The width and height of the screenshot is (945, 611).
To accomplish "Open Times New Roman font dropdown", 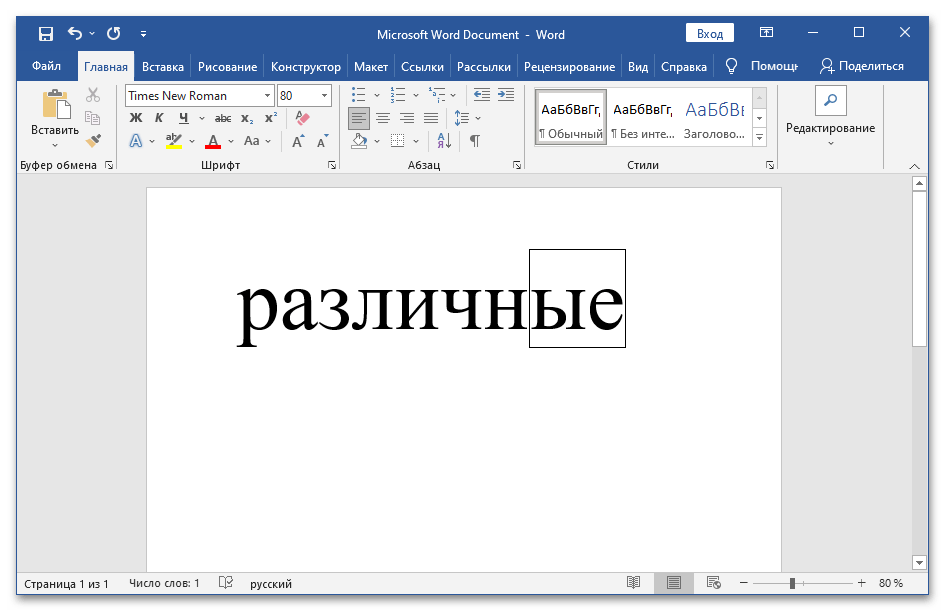I will click(x=267, y=96).
